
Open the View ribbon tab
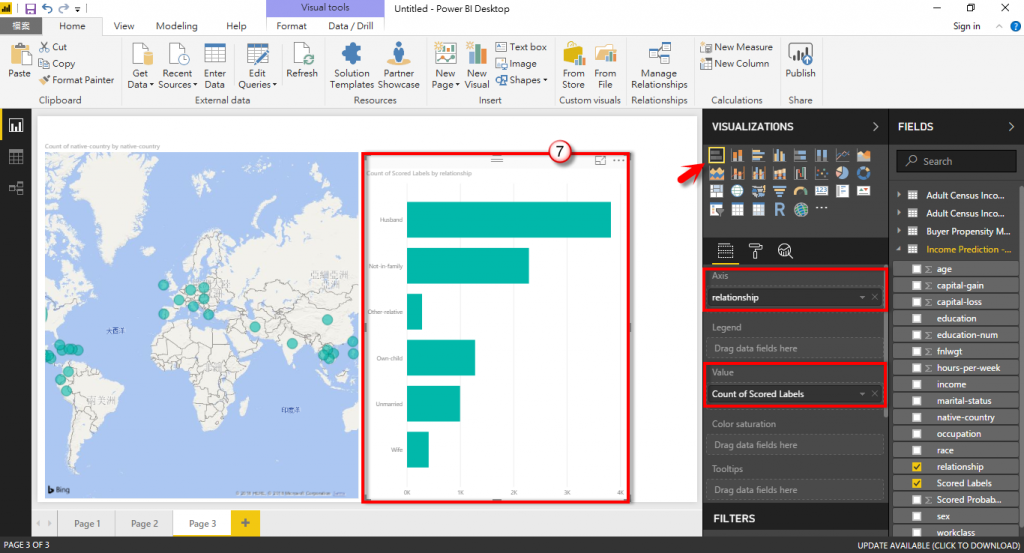pyautogui.click(x=123, y=26)
